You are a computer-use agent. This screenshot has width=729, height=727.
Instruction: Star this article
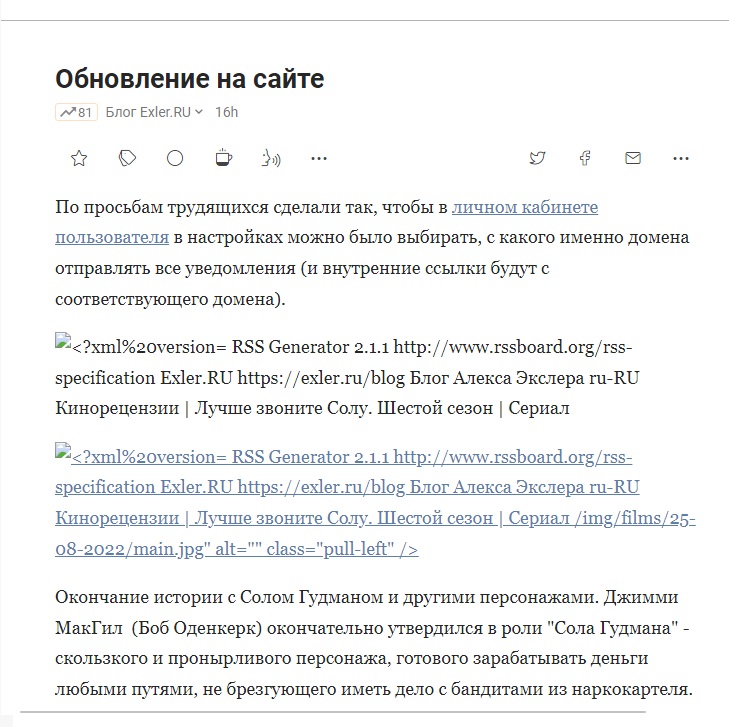[79, 158]
